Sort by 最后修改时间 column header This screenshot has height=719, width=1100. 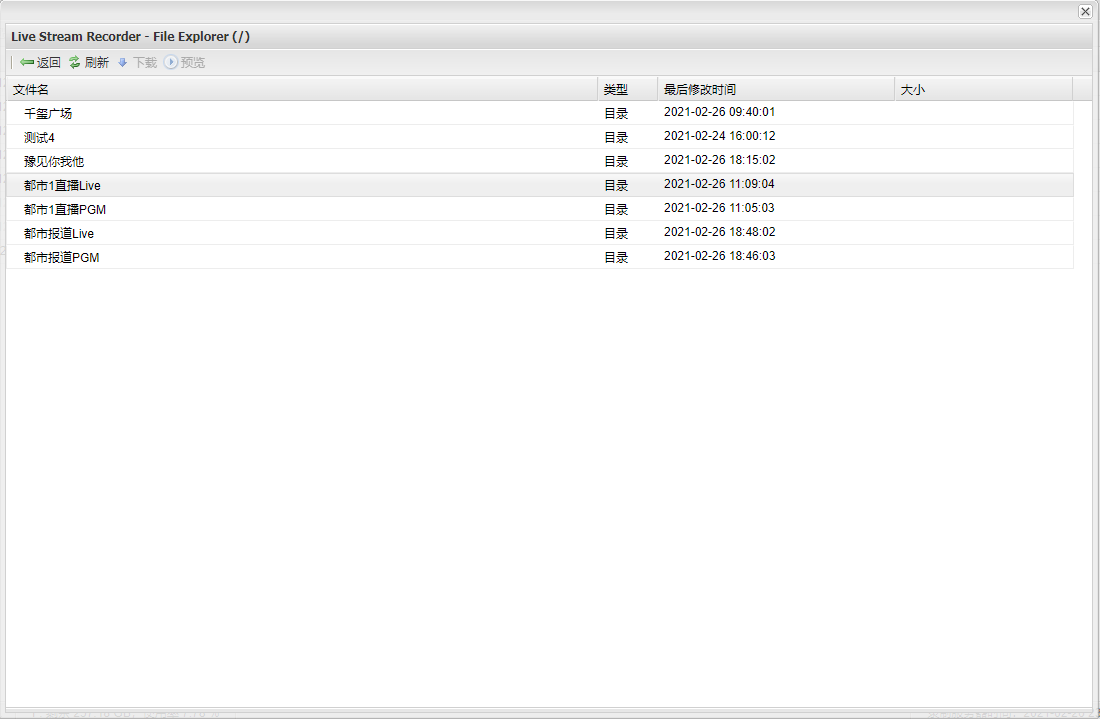click(x=700, y=89)
